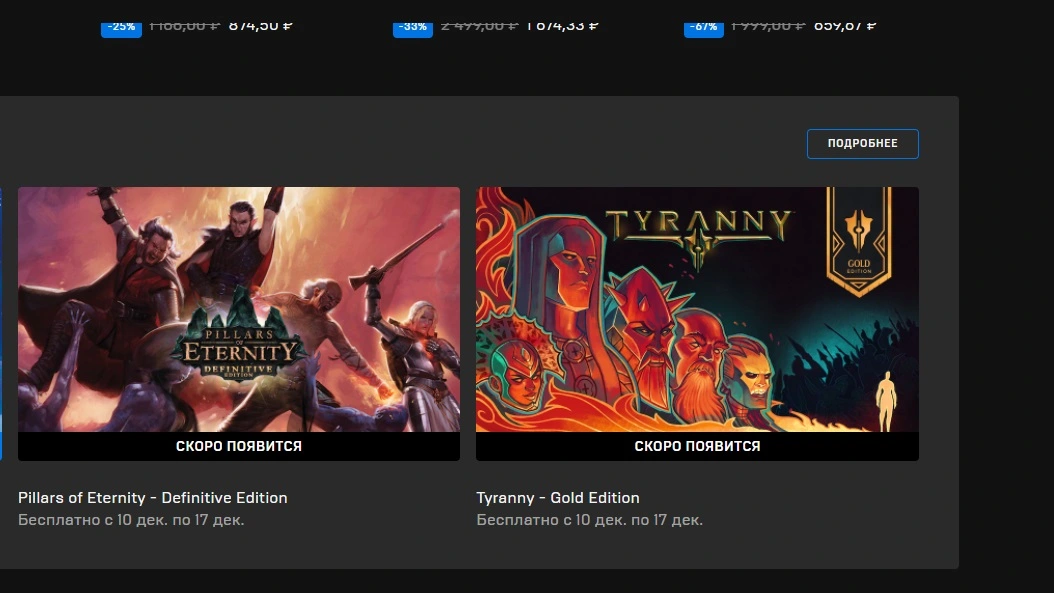
Task: Click the ПОДРОБНЕЕ button
Action: point(862,144)
